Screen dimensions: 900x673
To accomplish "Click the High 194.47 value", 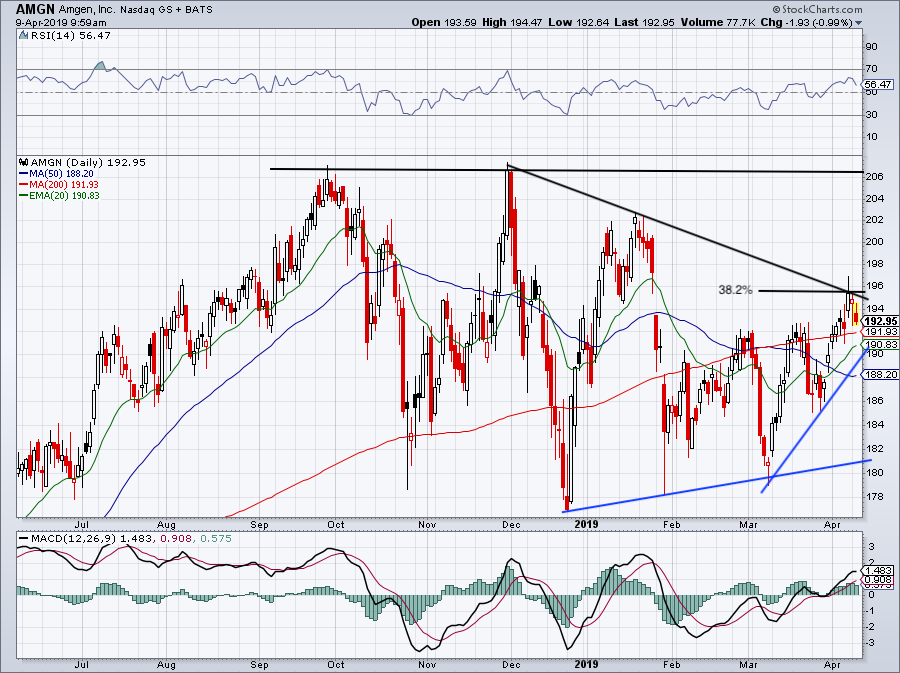I will [x=511, y=22].
